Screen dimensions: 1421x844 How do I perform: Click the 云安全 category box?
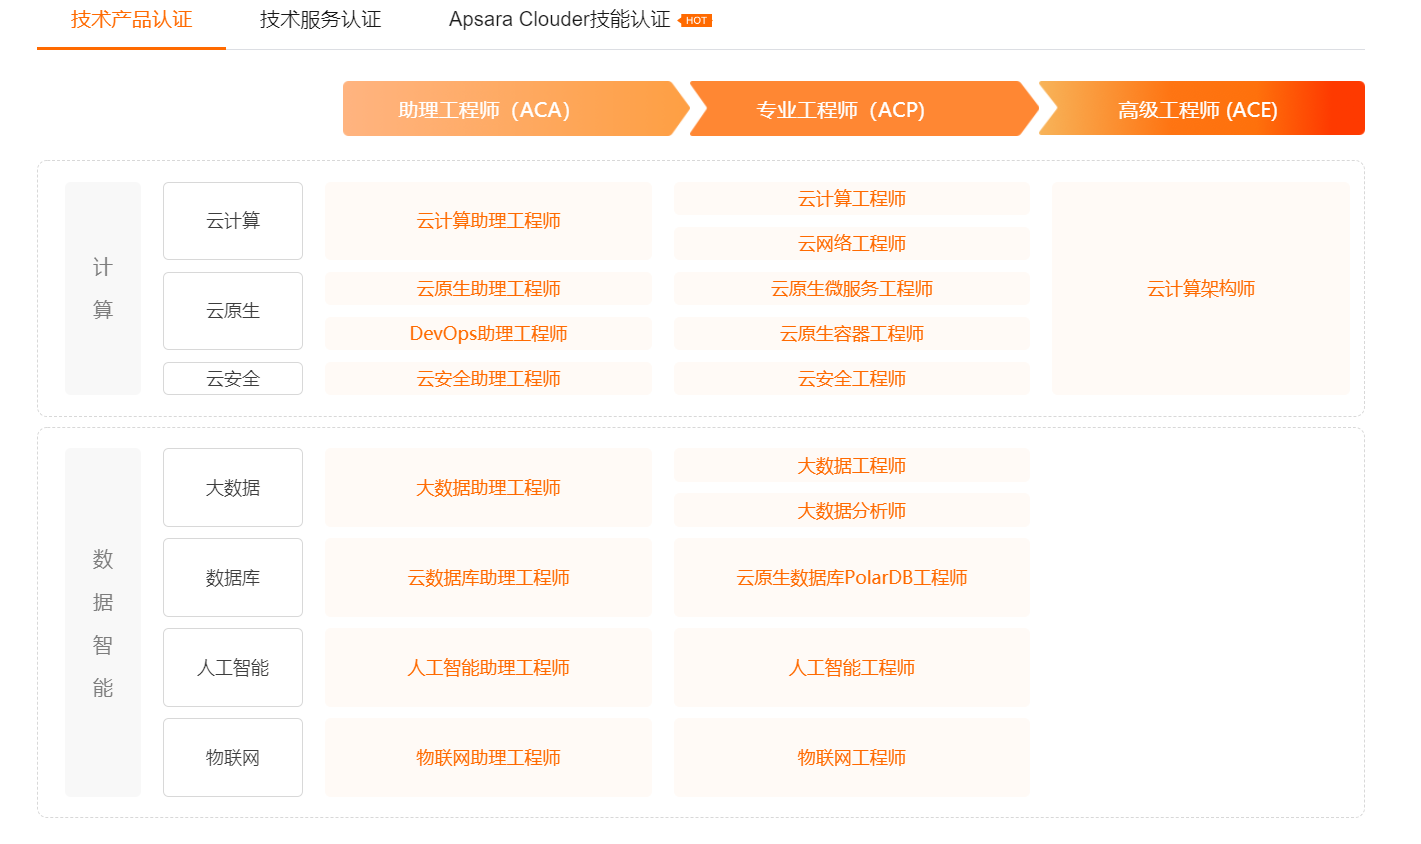tap(233, 379)
